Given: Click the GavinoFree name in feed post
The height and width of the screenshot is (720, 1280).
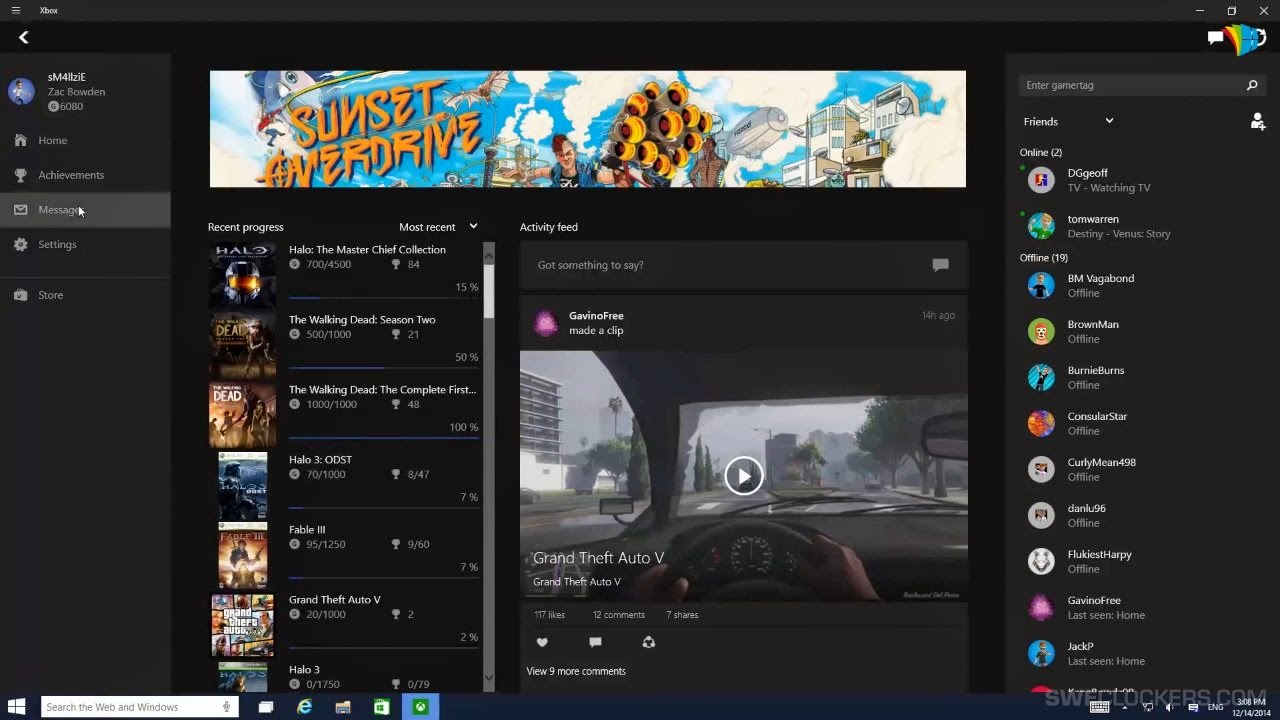Looking at the screenshot, I should [x=596, y=316].
